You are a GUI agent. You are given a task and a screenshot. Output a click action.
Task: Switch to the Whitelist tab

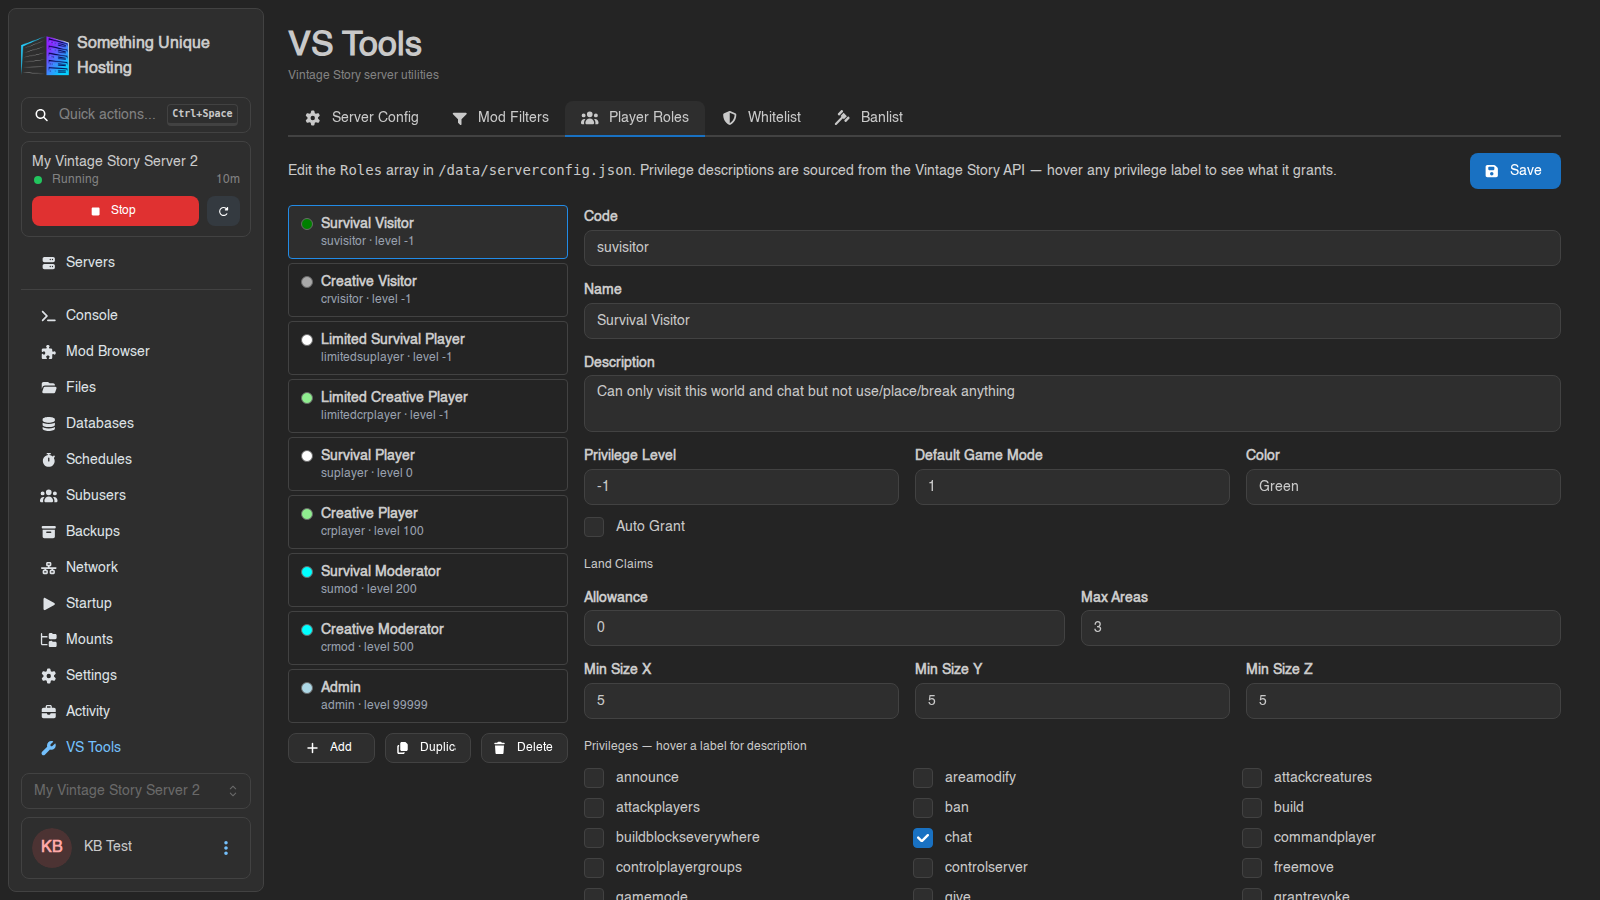(x=762, y=118)
